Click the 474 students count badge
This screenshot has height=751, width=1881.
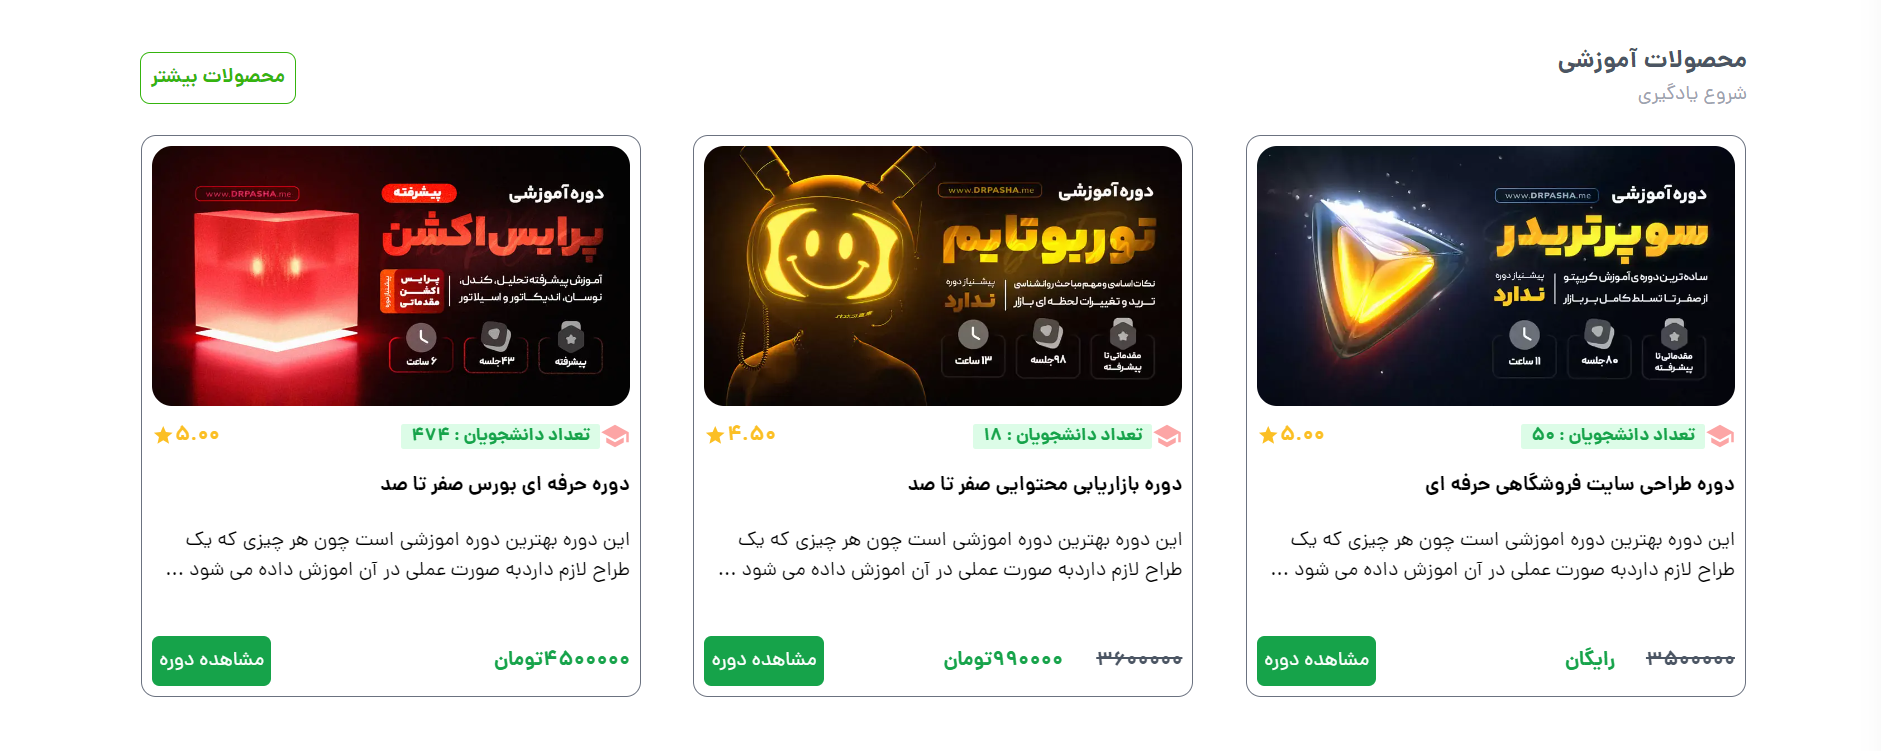tap(500, 435)
